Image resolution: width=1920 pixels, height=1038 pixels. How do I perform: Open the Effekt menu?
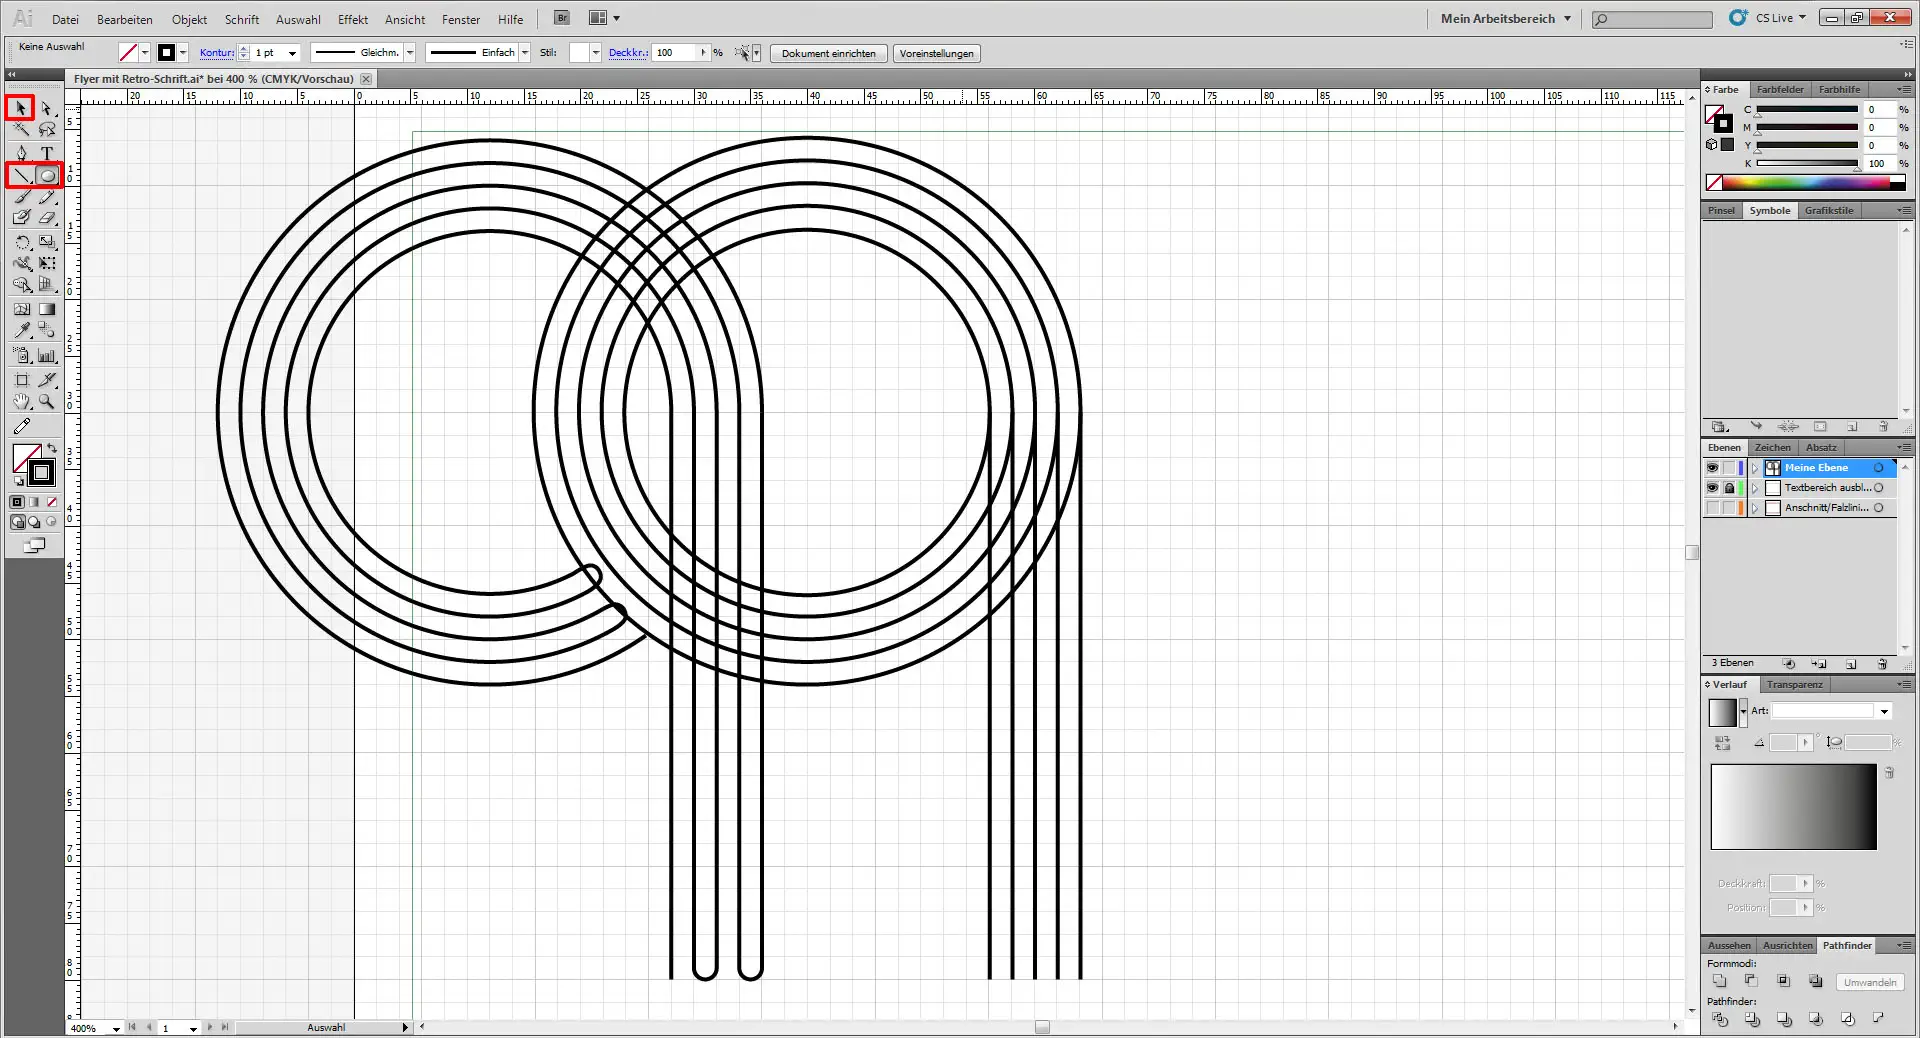(x=352, y=19)
